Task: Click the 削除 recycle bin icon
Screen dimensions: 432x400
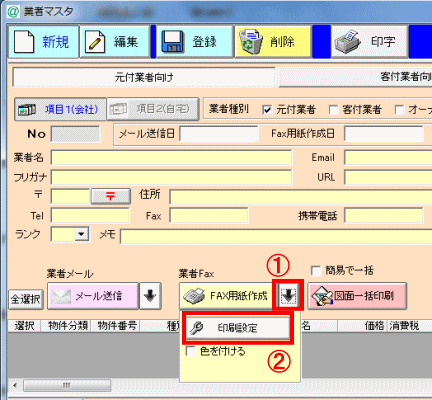Action: (251, 41)
